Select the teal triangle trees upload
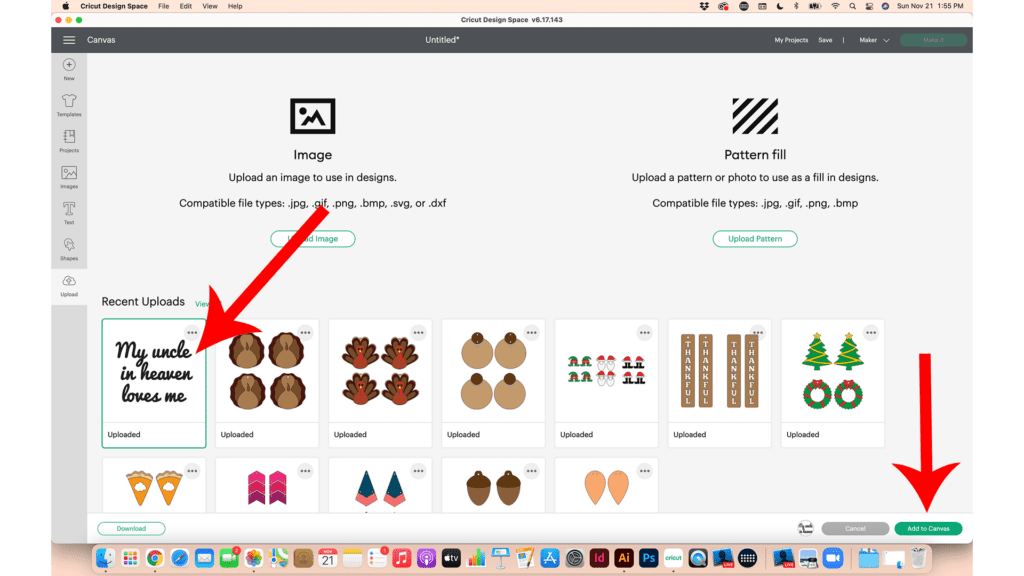The image size is (1024, 576). pyautogui.click(x=380, y=486)
